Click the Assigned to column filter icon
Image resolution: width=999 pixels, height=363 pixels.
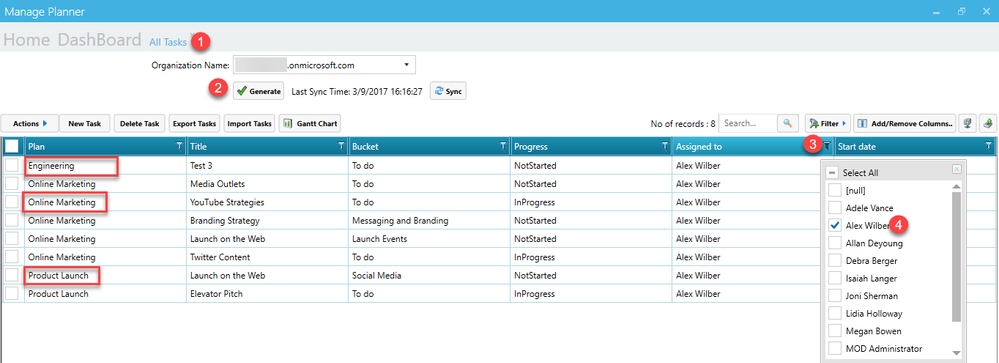(827, 146)
